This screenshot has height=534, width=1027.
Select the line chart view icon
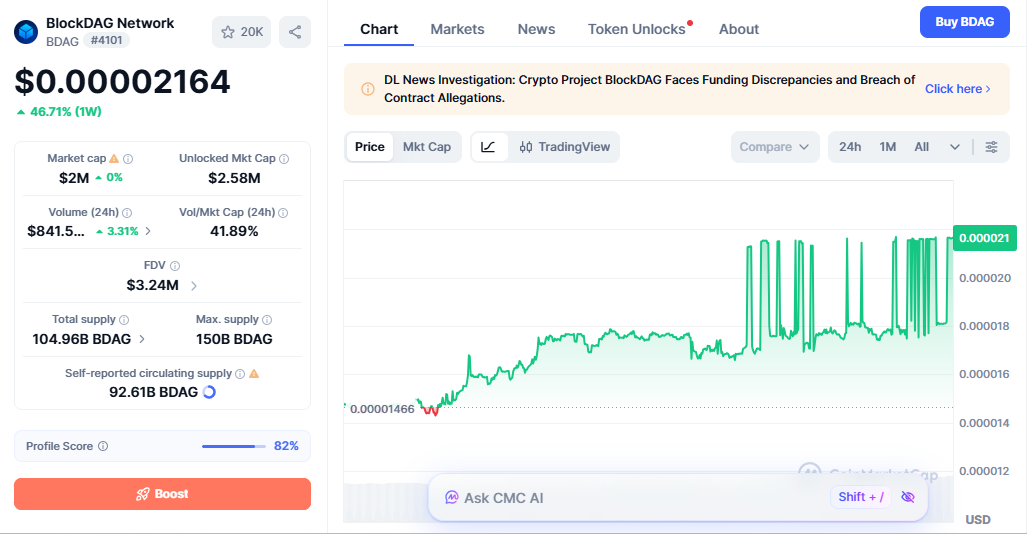pos(488,147)
